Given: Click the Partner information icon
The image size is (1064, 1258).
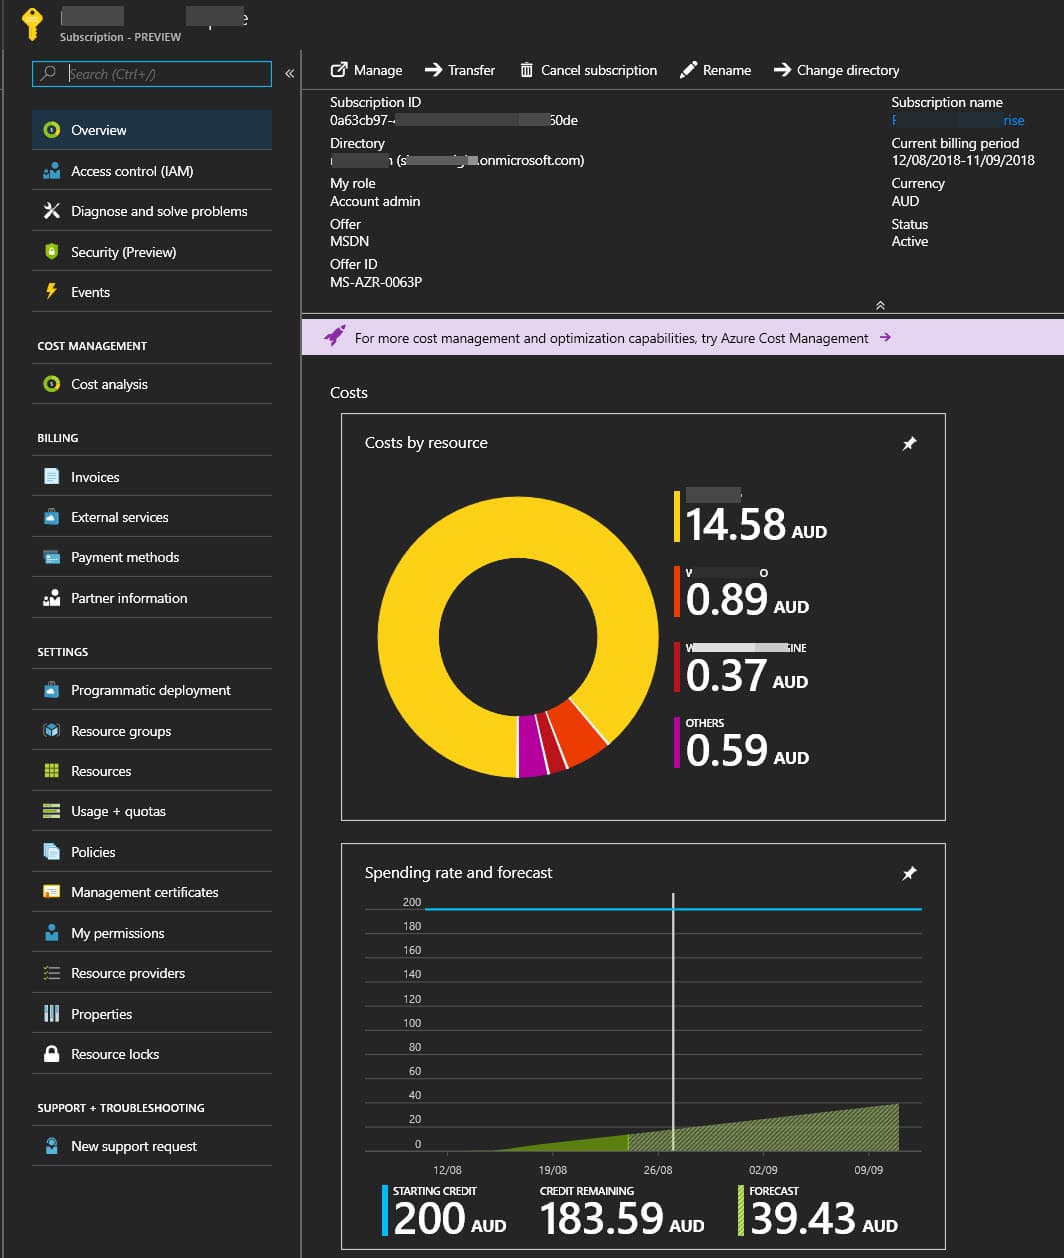Looking at the screenshot, I should 52,598.
